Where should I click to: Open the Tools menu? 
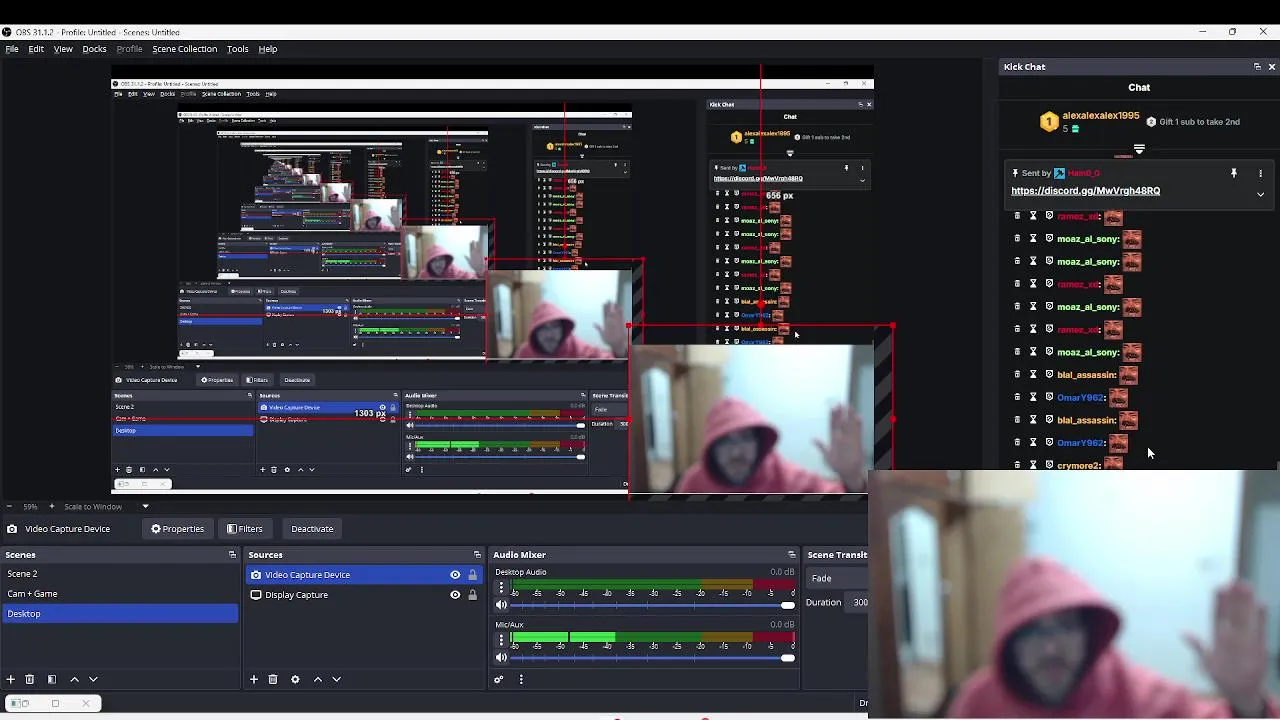(x=237, y=49)
